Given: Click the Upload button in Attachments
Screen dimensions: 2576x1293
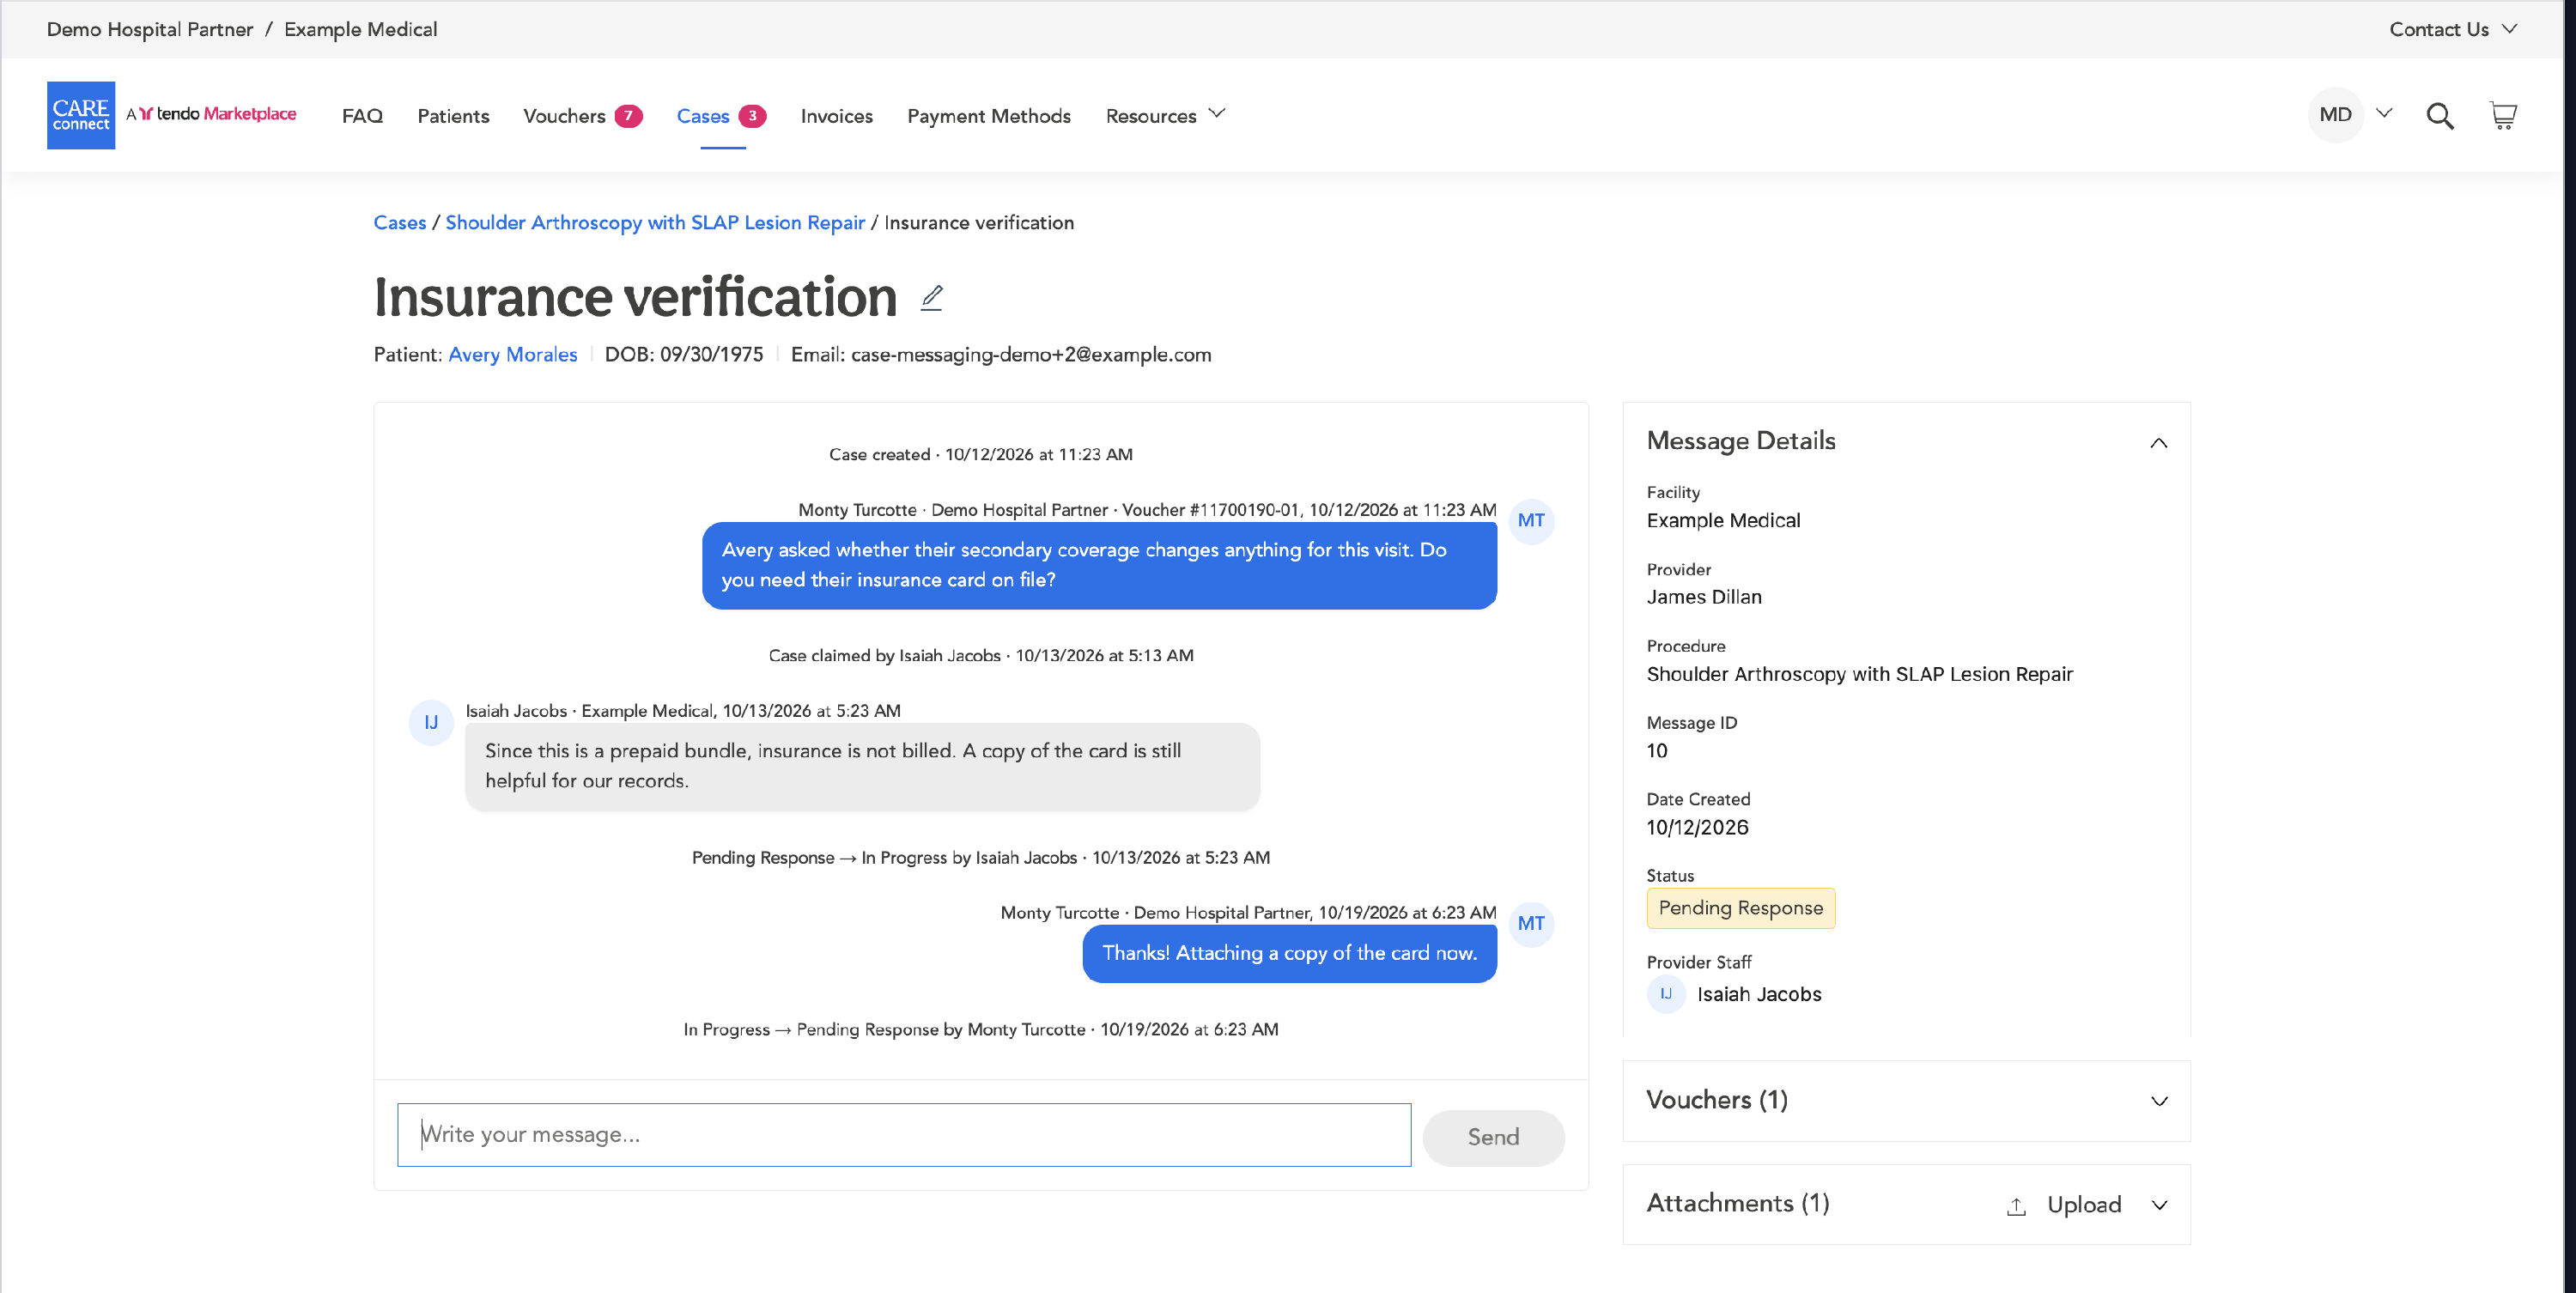Looking at the screenshot, I should 2064,1205.
